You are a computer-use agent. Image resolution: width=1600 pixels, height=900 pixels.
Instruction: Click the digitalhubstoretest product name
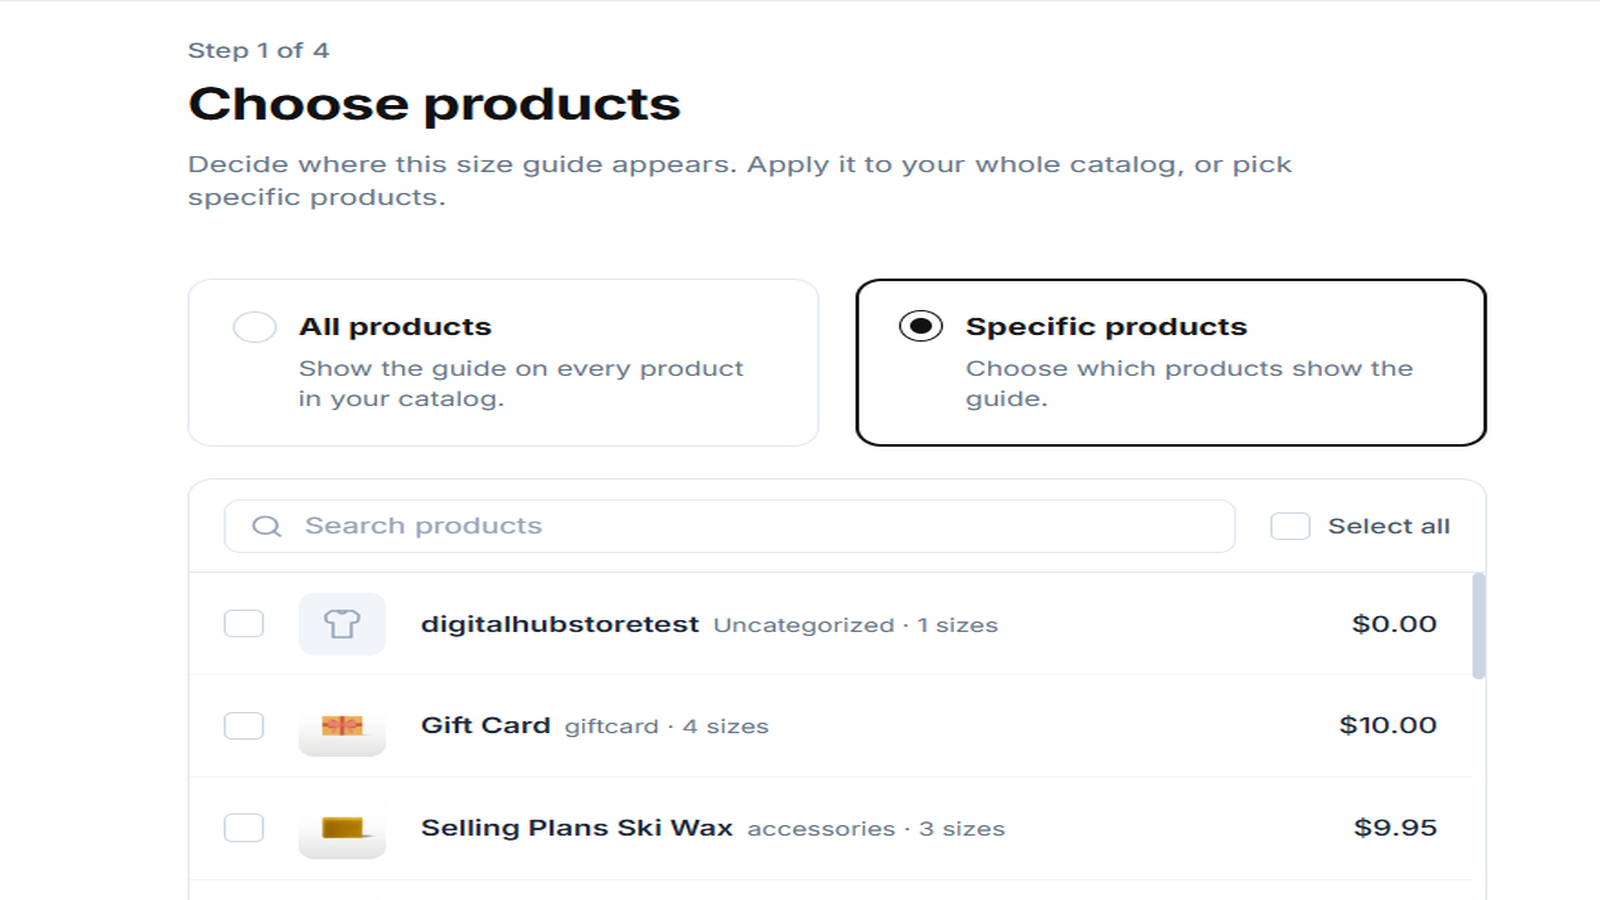pyautogui.click(x=560, y=624)
